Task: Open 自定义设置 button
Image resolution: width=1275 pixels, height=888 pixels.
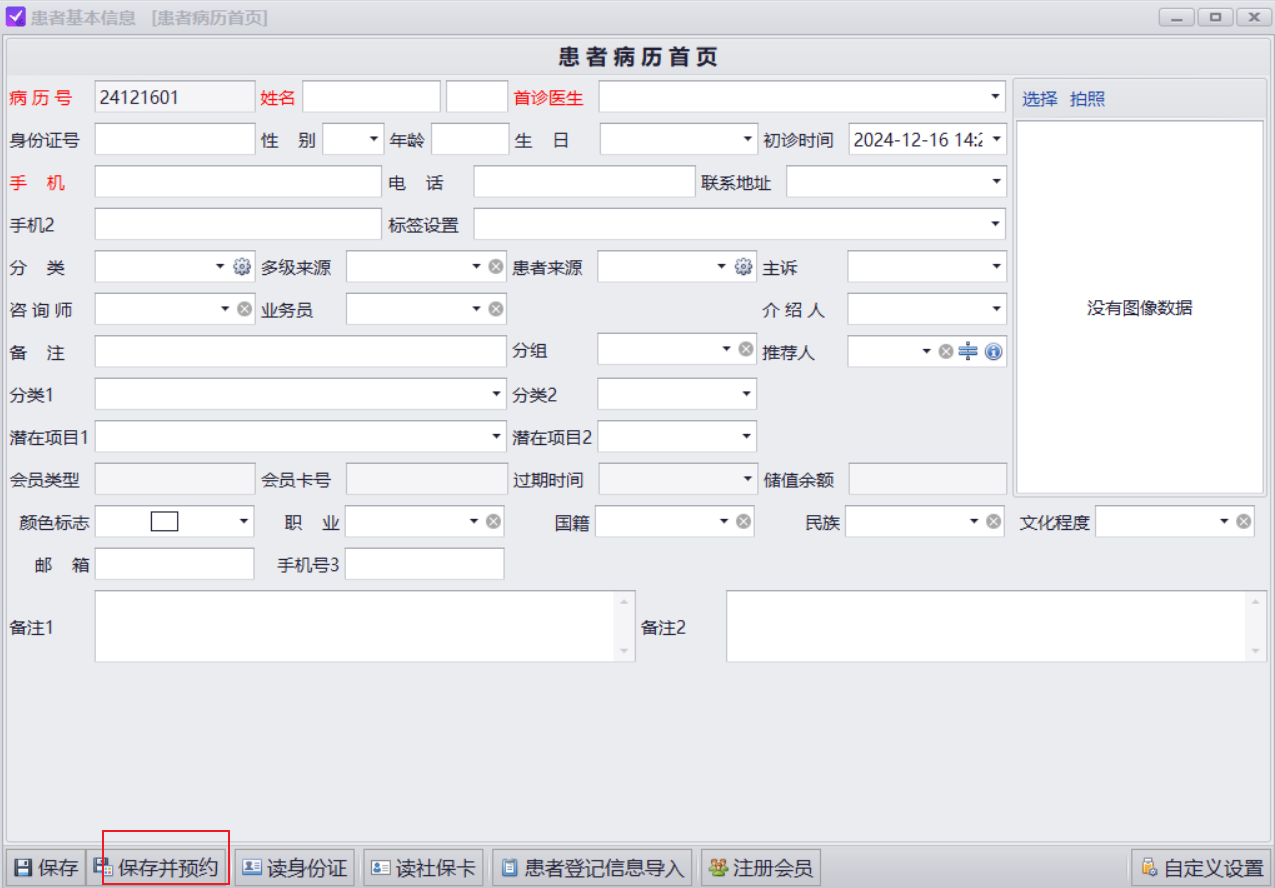Action: pos(1202,868)
